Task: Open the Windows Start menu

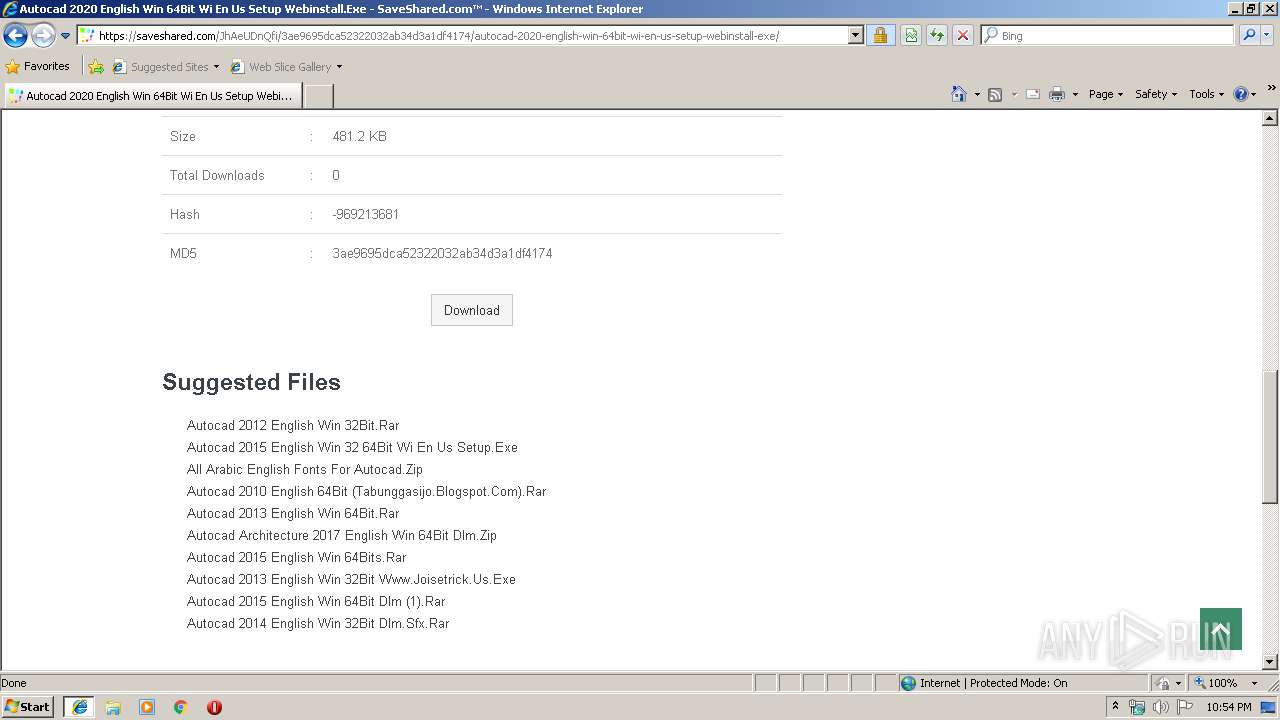Action: pos(27,707)
